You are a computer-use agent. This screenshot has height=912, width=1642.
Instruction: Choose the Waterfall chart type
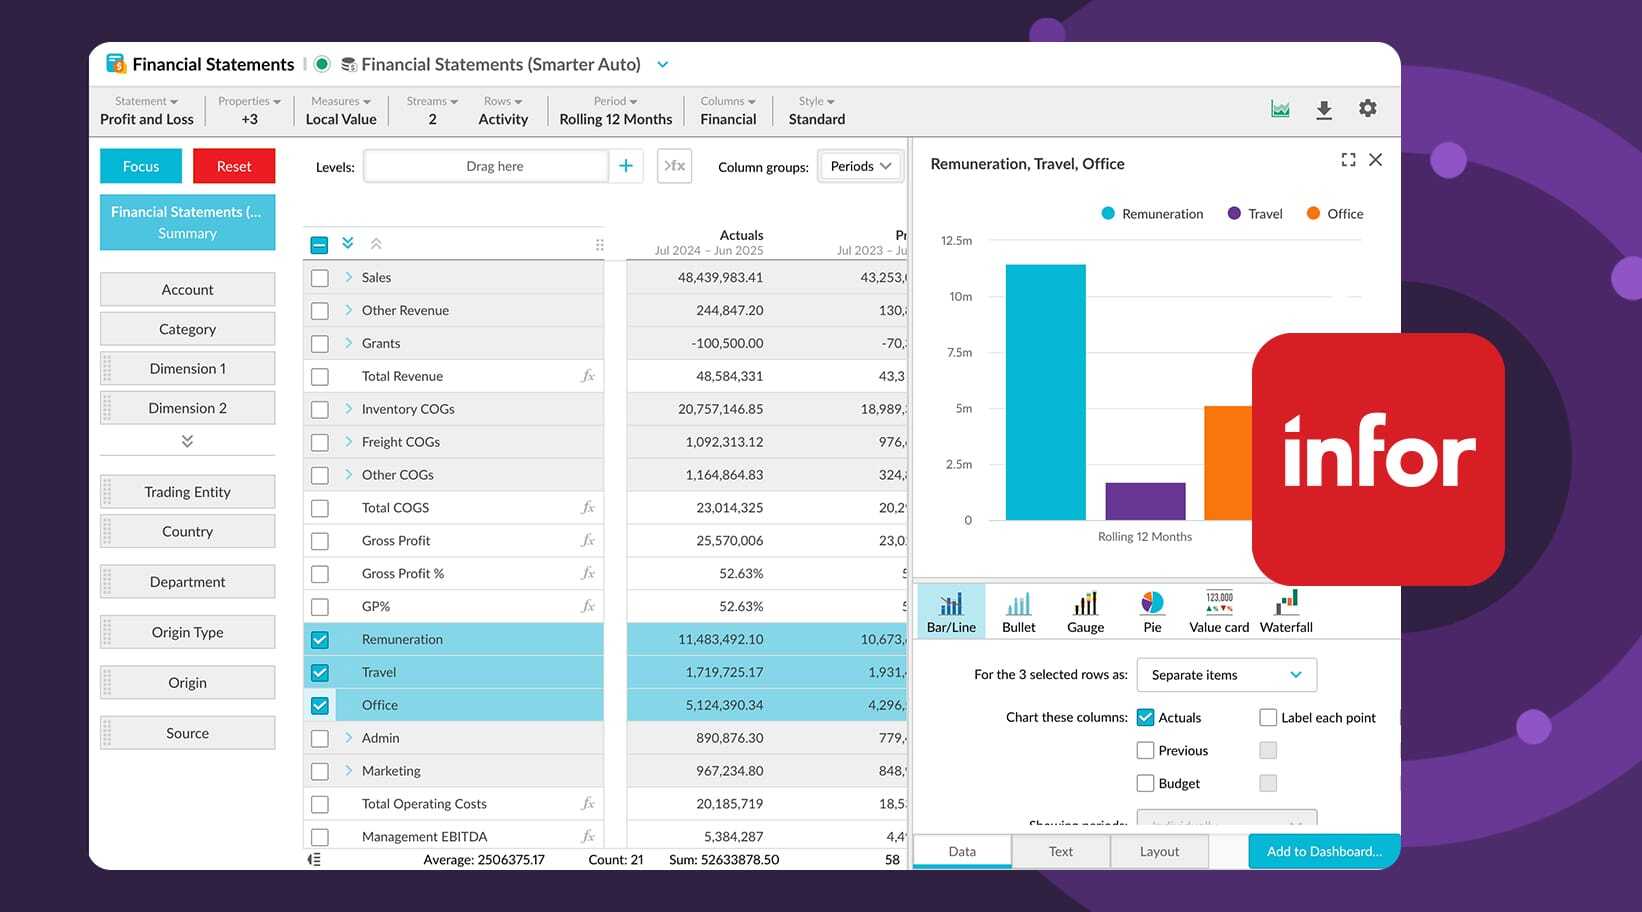(1285, 610)
